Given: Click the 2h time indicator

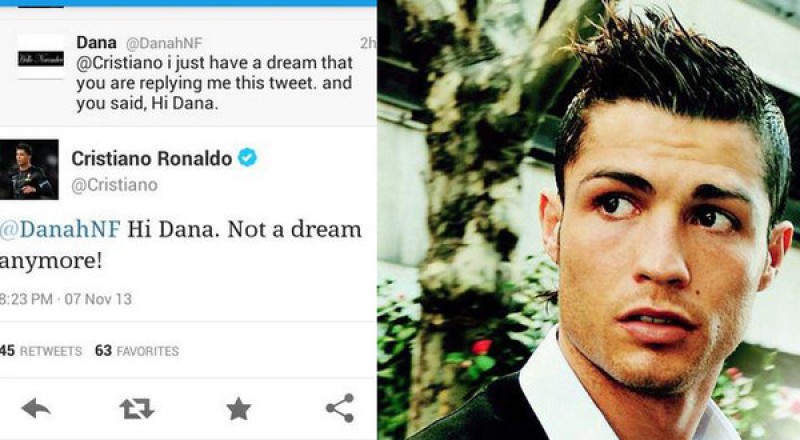Looking at the screenshot, I should (368, 43).
